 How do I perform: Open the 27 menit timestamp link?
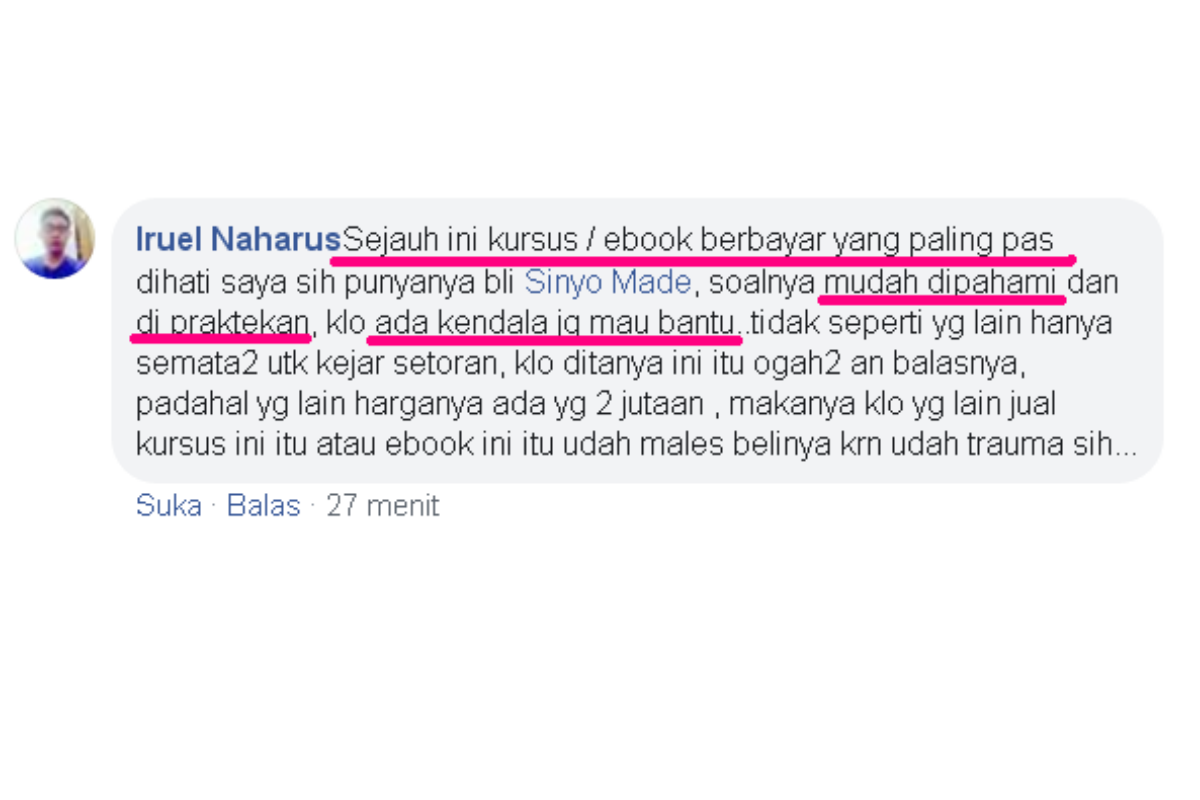coord(383,505)
